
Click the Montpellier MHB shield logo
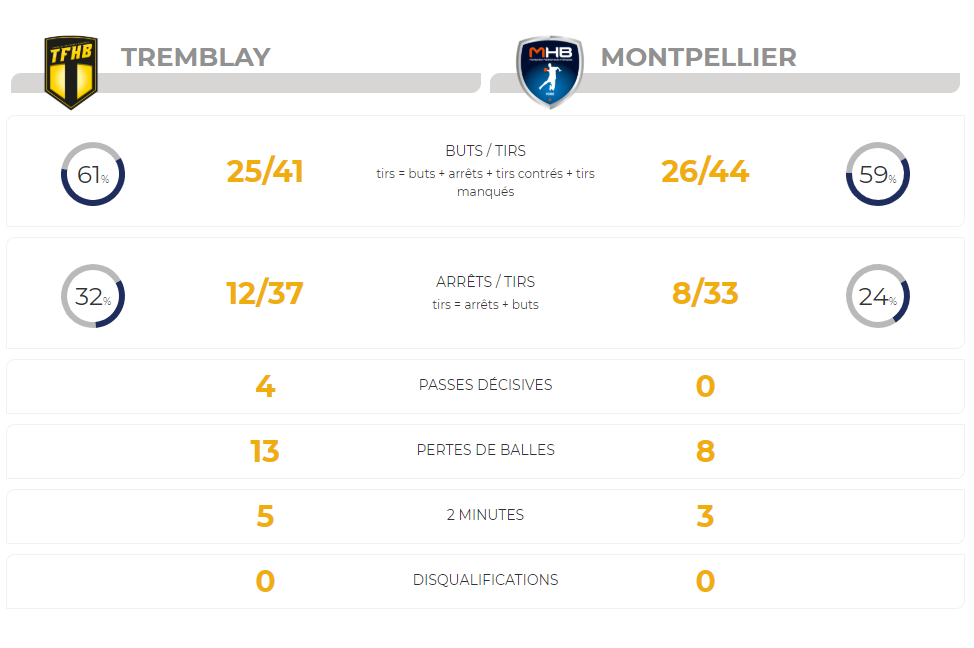[550, 72]
